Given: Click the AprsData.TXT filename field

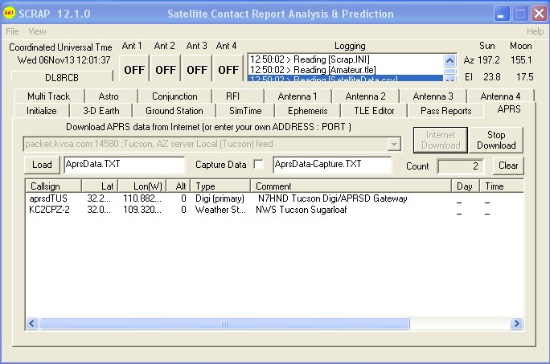Looking at the screenshot, I should pos(124,164).
